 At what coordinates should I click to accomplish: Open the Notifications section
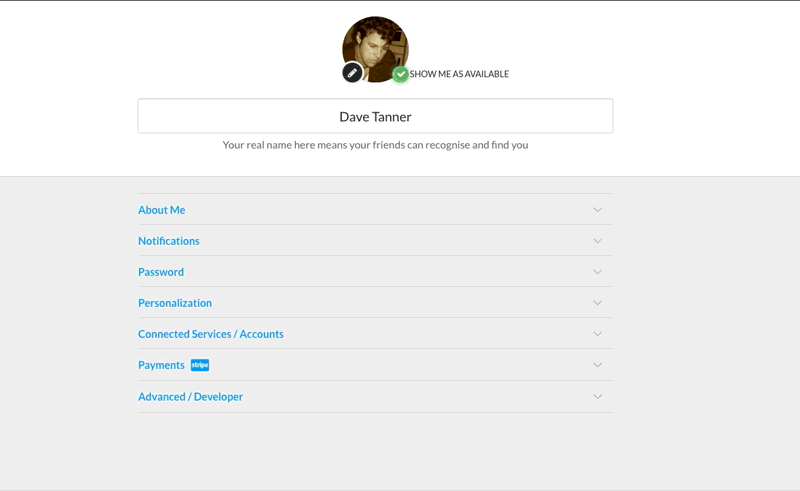pos(169,241)
